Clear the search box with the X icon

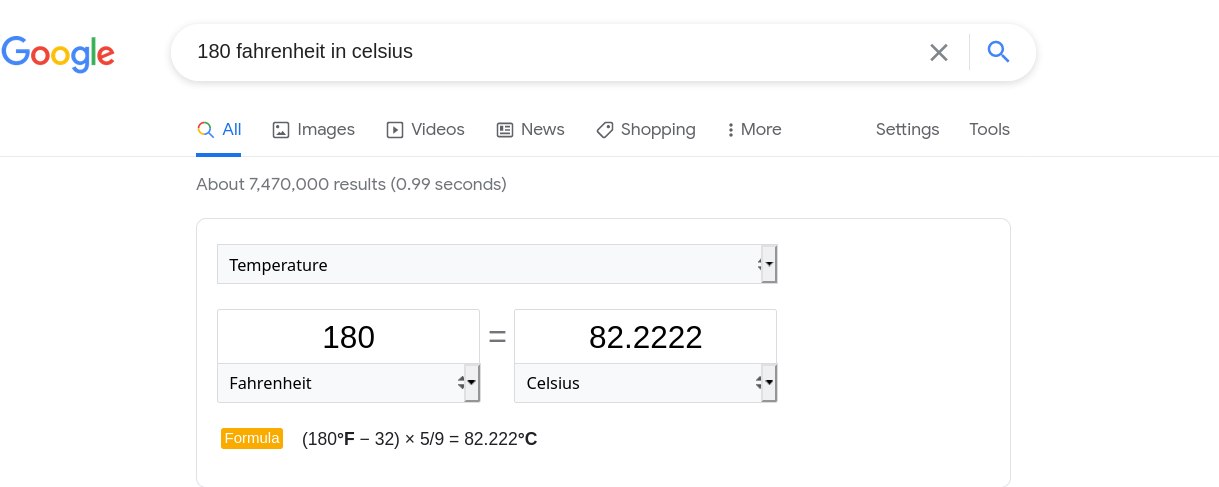(938, 52)
